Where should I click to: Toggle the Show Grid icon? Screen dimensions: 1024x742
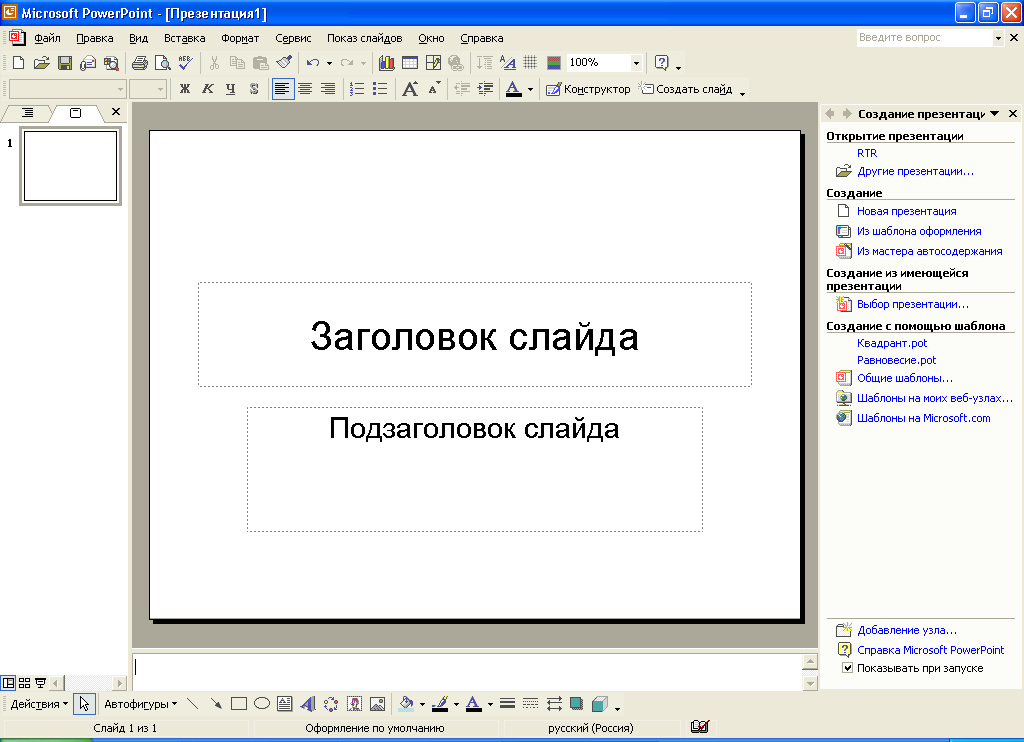click(x=530, y=63)
